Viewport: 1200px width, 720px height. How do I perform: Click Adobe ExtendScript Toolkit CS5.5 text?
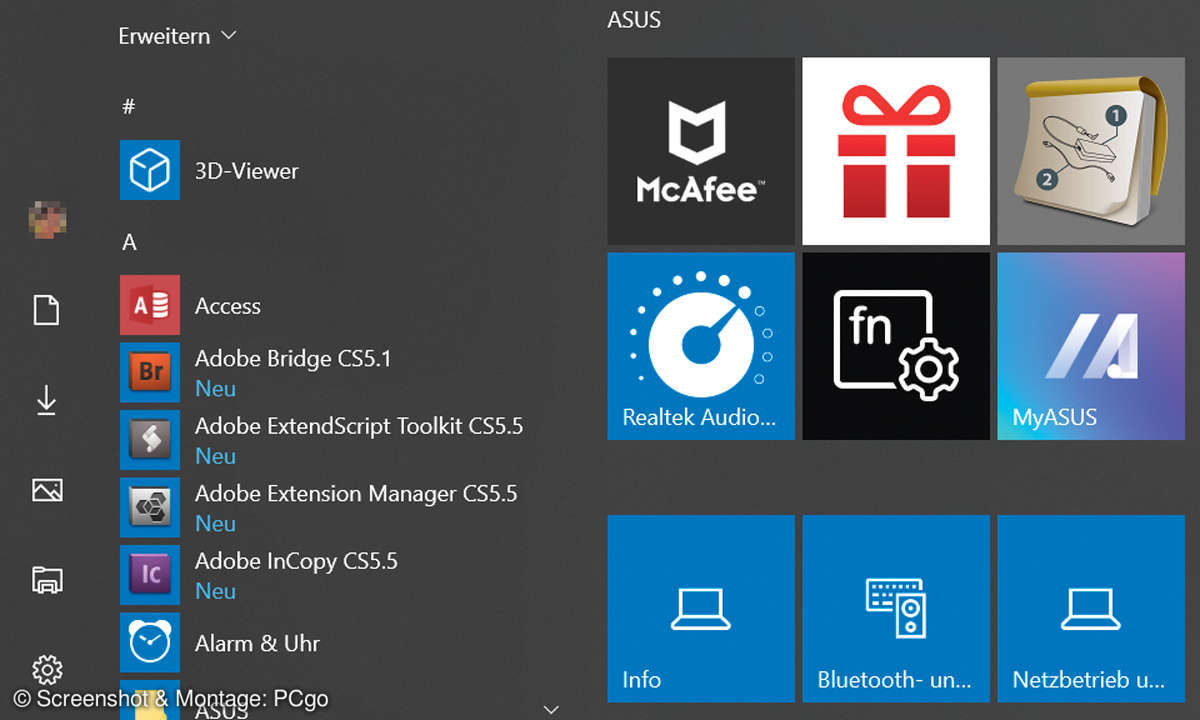click(x=359, y=426)
